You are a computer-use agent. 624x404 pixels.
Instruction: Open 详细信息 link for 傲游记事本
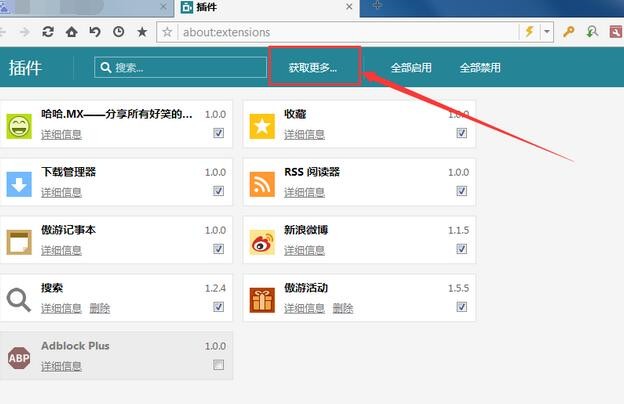coord(61,250)
